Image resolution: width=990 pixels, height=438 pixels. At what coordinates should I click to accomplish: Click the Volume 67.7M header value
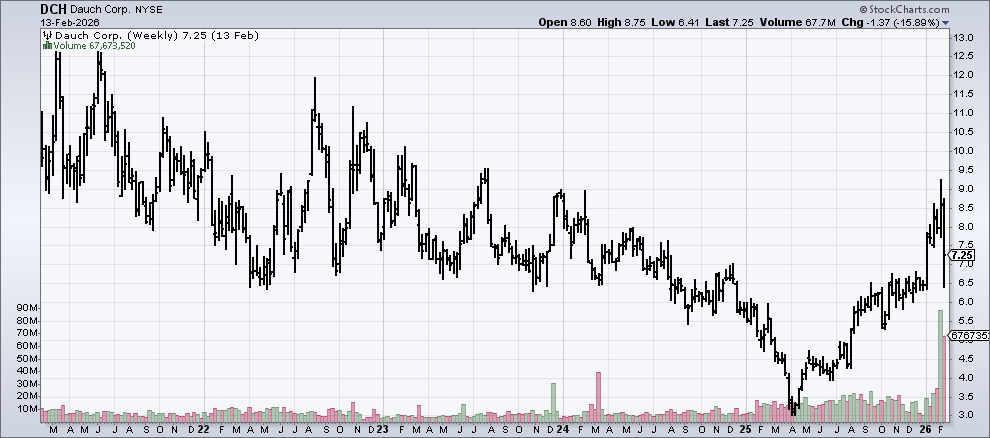pyautogui.click(x=798, y=22)
